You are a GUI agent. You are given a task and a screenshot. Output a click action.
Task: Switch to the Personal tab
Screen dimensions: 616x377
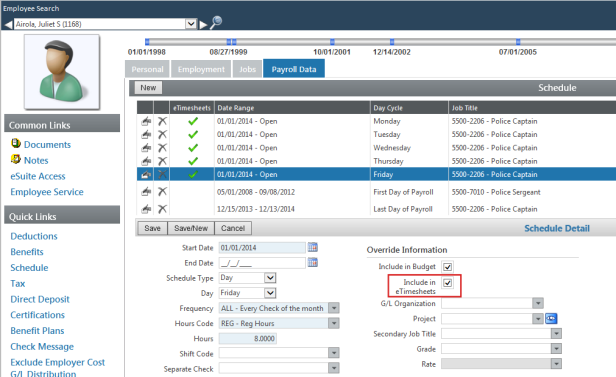click(x=147, y=69)
